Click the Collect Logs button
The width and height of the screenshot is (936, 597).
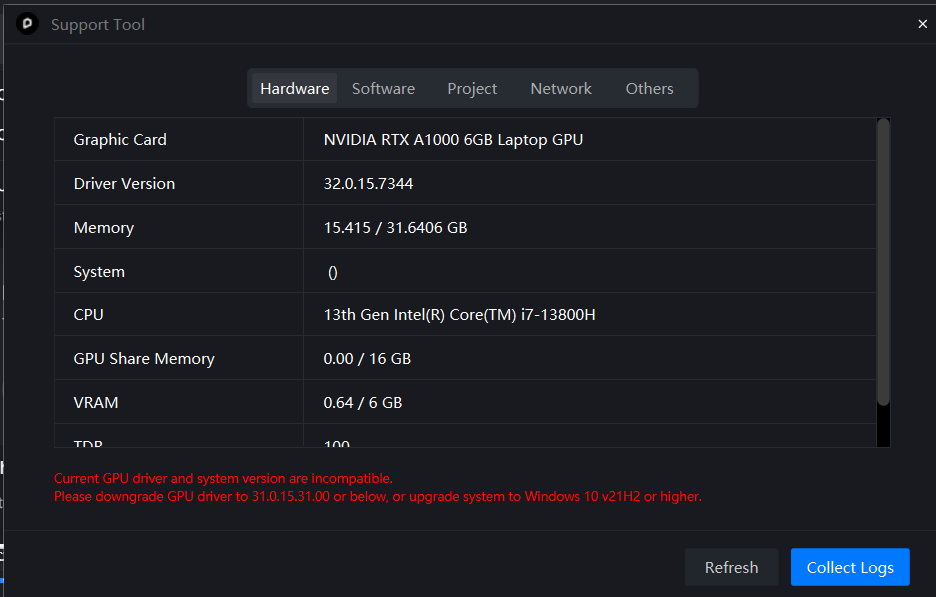(850, 567)
